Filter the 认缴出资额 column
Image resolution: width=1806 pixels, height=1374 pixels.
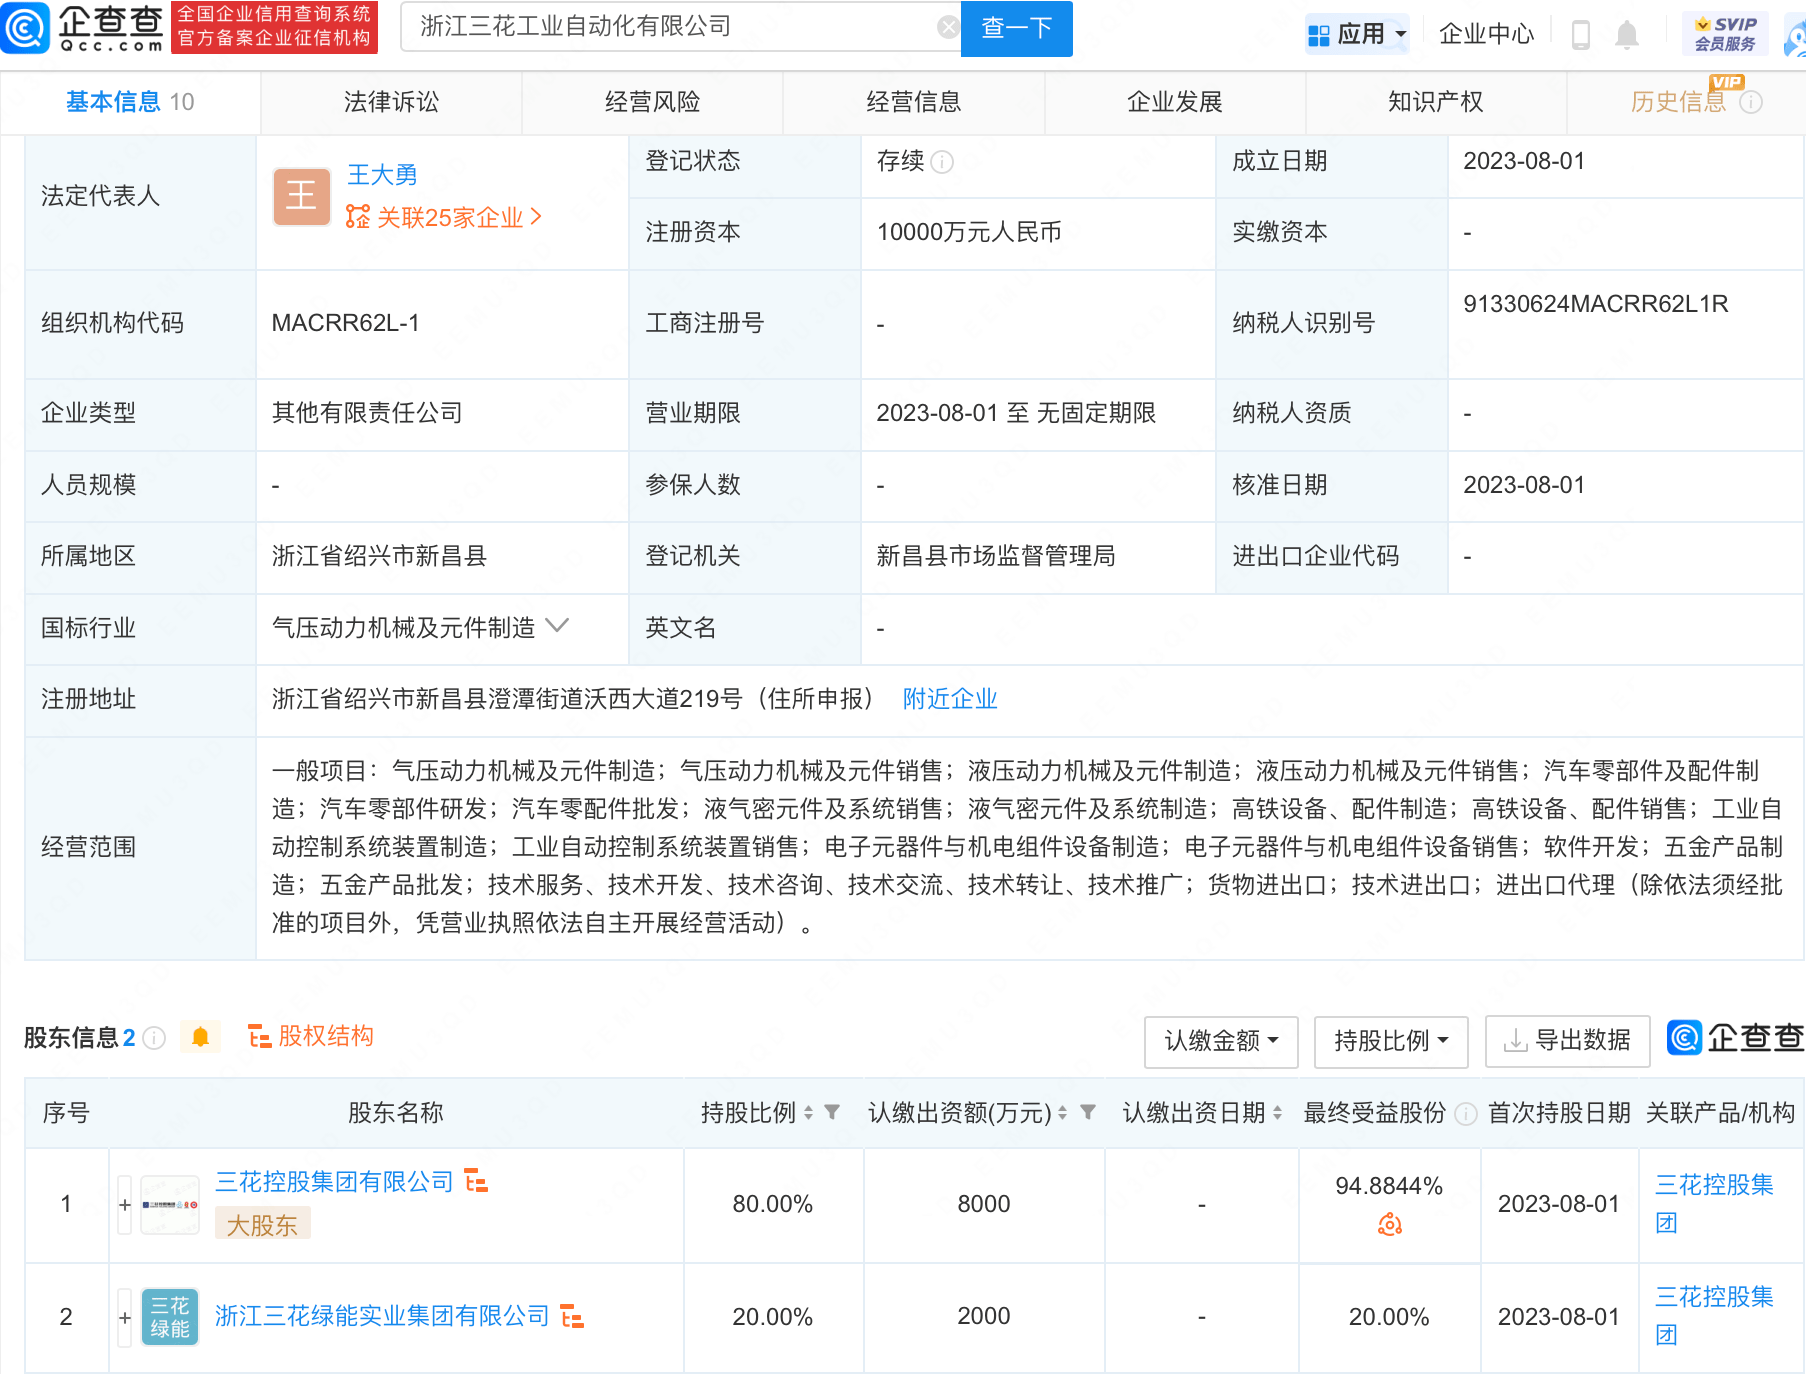(x=1088, y=1112)
